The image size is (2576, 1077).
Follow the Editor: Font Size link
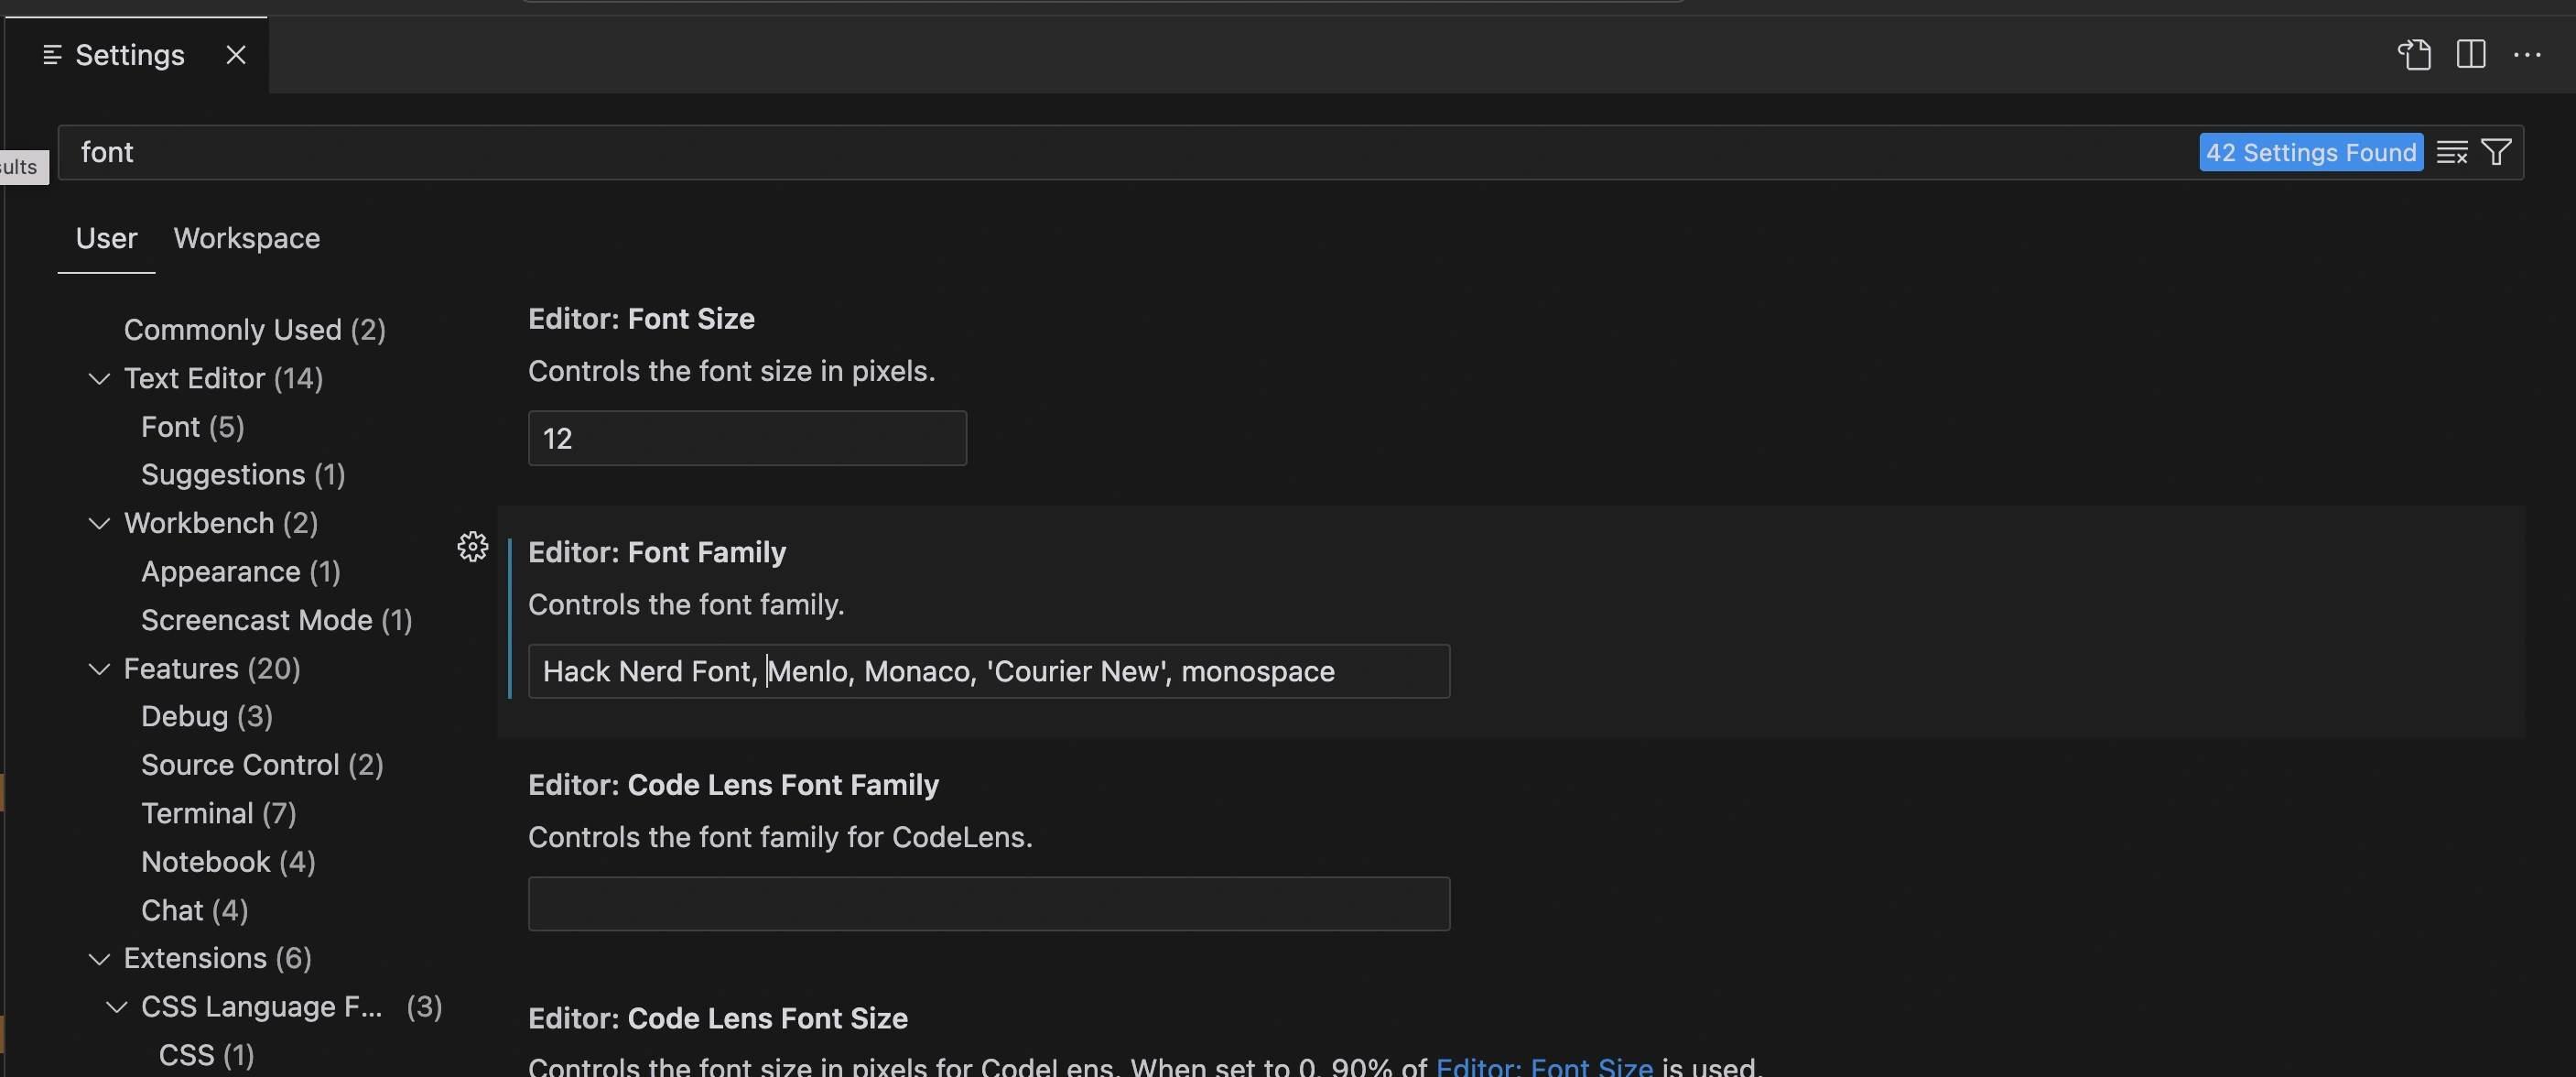1543,1066
